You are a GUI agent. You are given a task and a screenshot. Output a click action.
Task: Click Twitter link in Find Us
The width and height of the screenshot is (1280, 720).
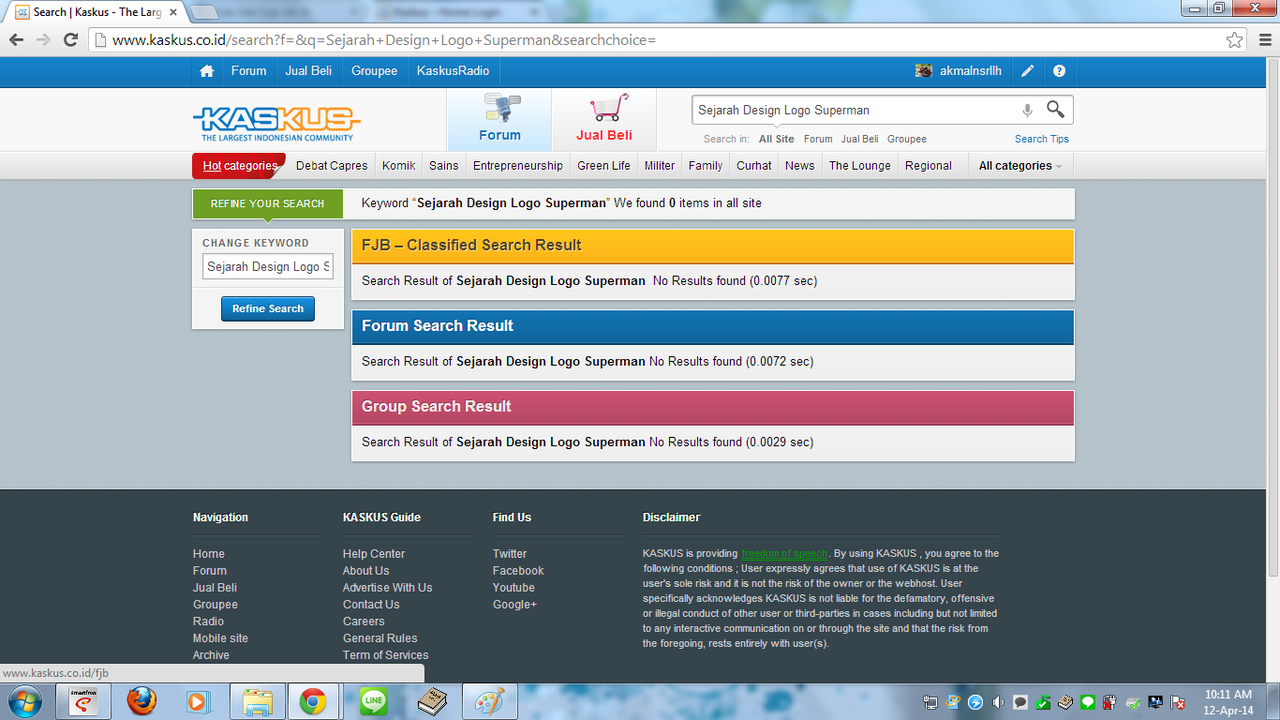510,554
